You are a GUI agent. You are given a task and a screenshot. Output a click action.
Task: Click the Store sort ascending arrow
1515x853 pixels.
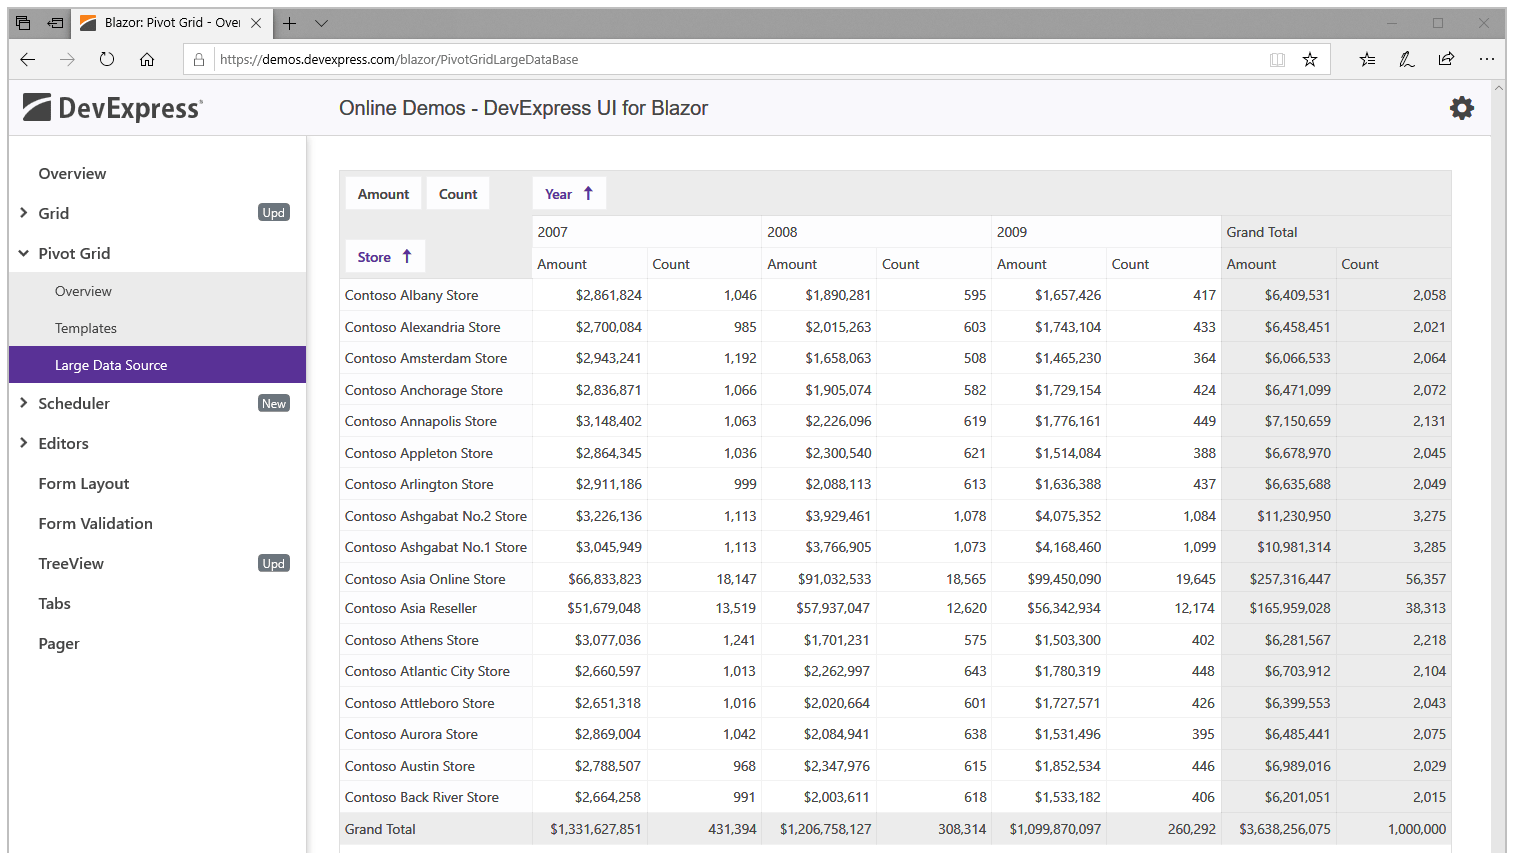[407, 257]
